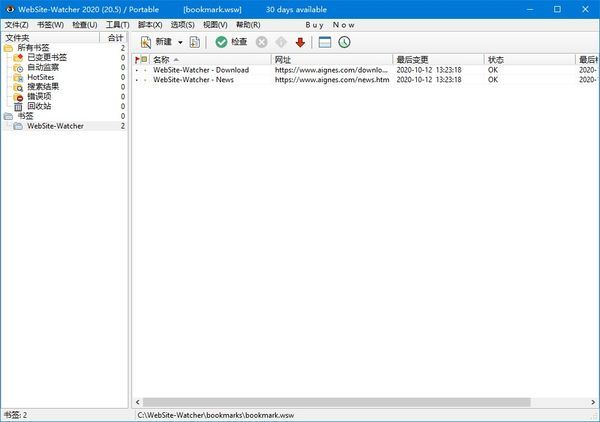
Task: Click the OK status of News row
Action: click(493, 80)
